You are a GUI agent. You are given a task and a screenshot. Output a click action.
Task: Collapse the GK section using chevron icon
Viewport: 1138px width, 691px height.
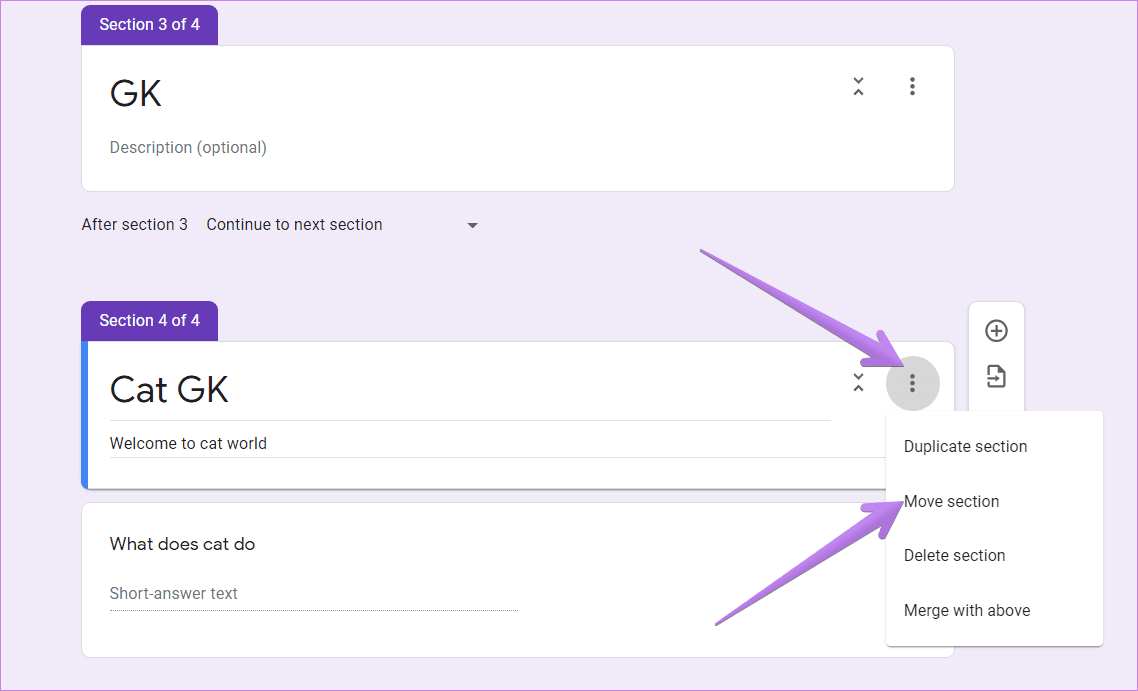pyautogui.click(x=858, y=86)
